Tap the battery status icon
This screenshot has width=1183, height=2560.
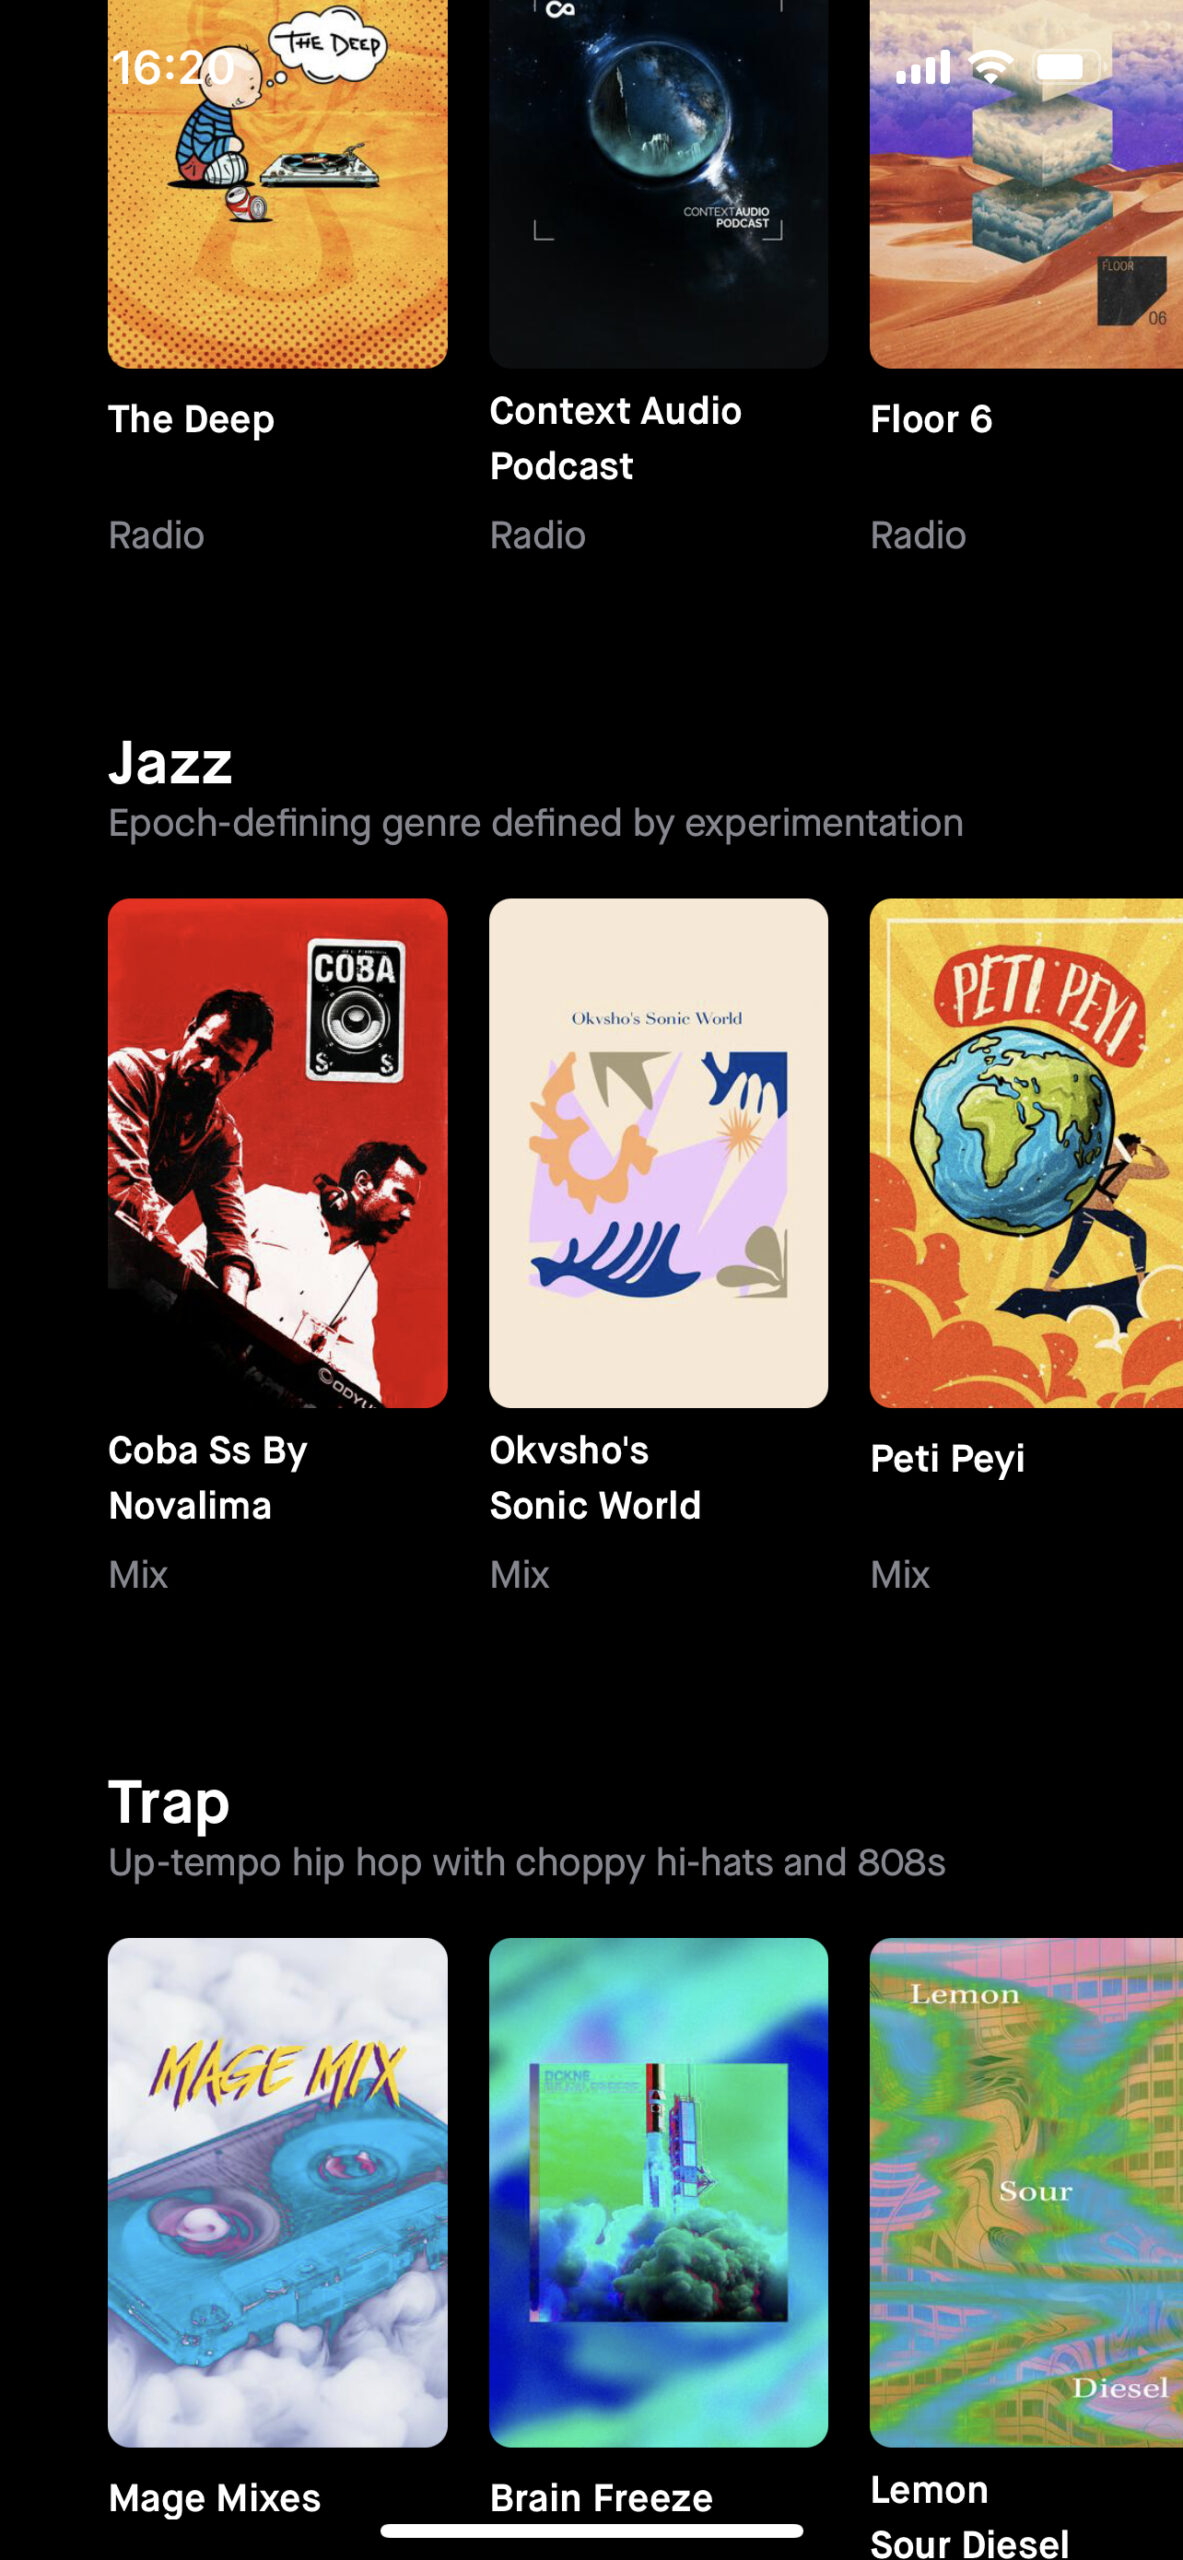click(1068, 67)
